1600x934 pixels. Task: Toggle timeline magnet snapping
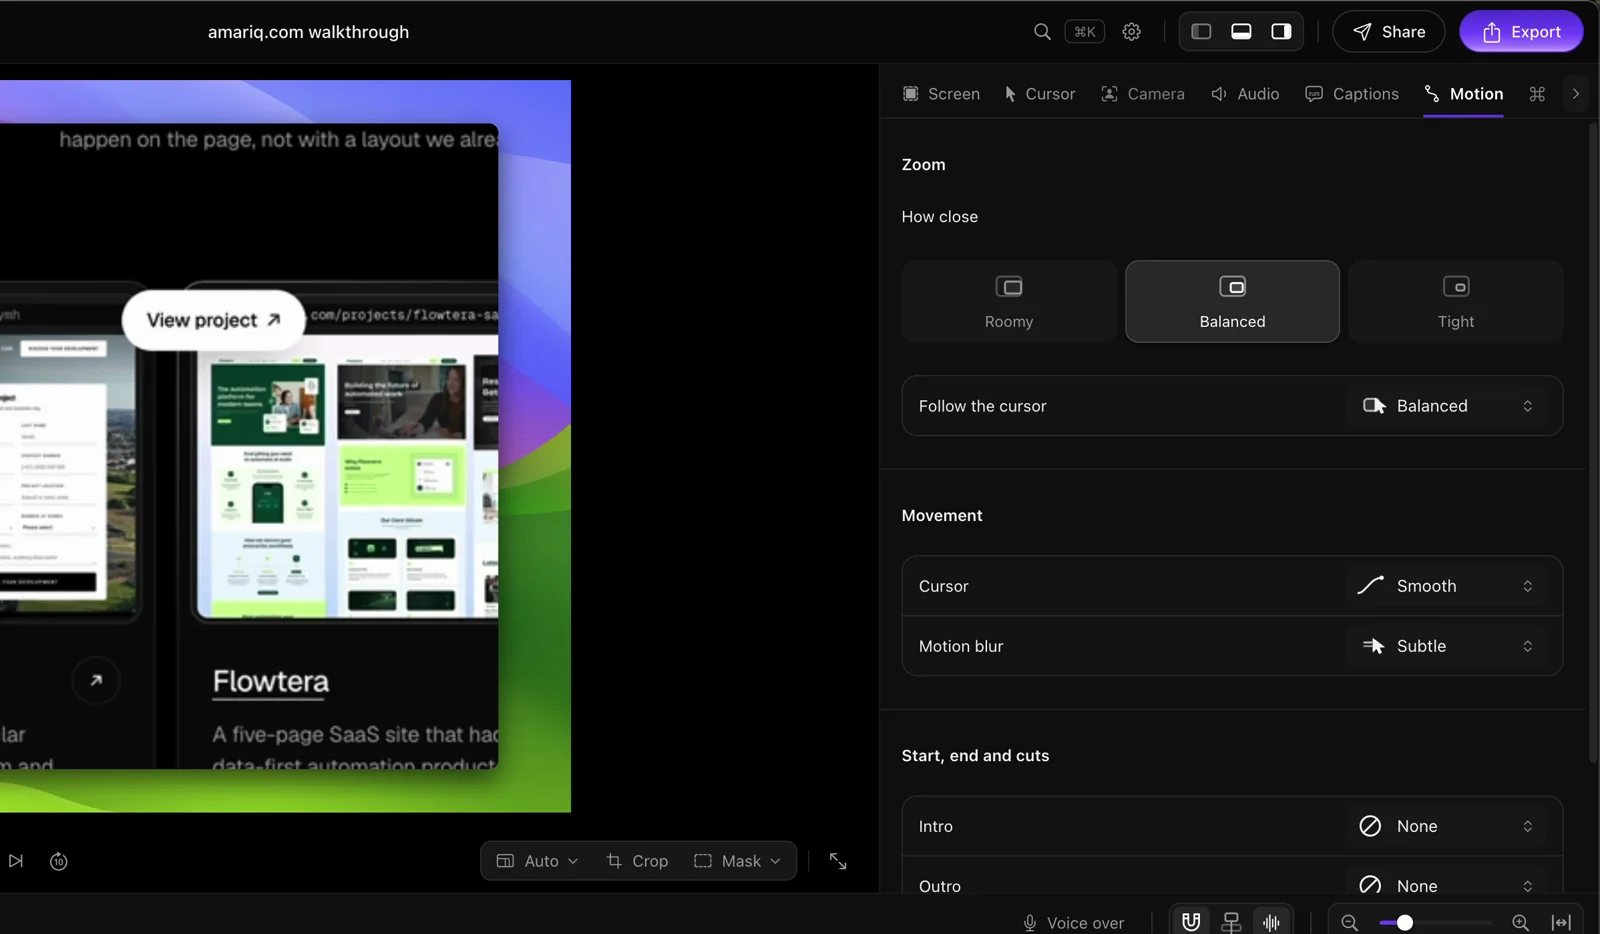pyautogui.click(x=1191, y=922)
